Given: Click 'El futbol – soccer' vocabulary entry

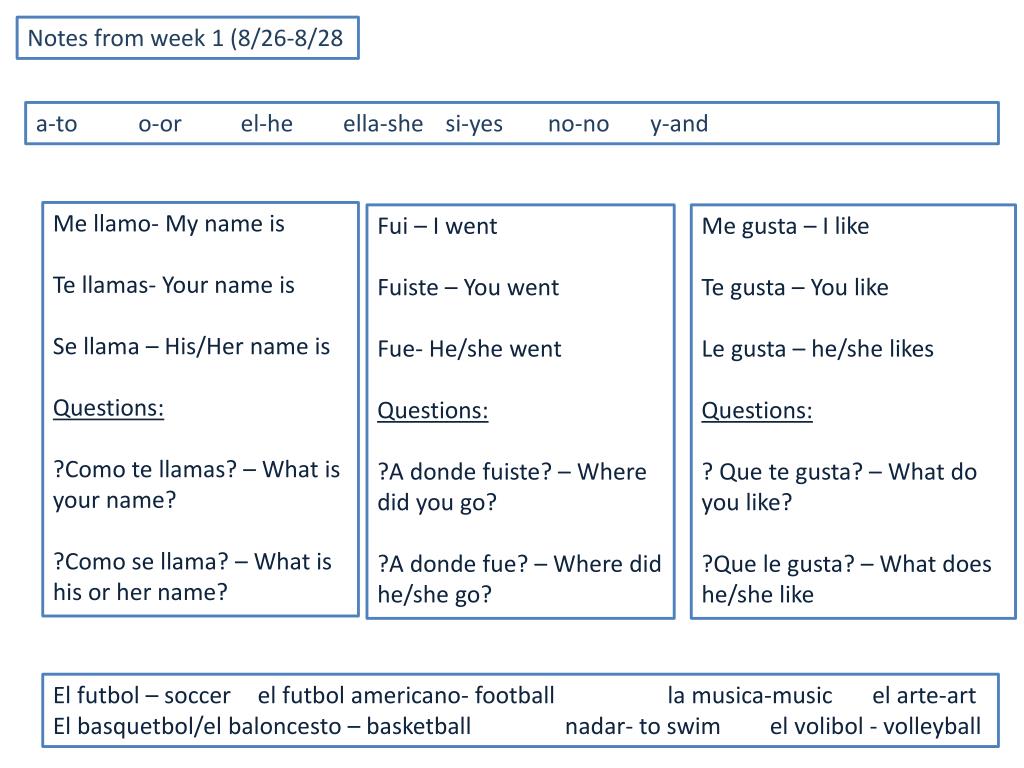Looking at the screenshot, I should (x=142, y=696).
